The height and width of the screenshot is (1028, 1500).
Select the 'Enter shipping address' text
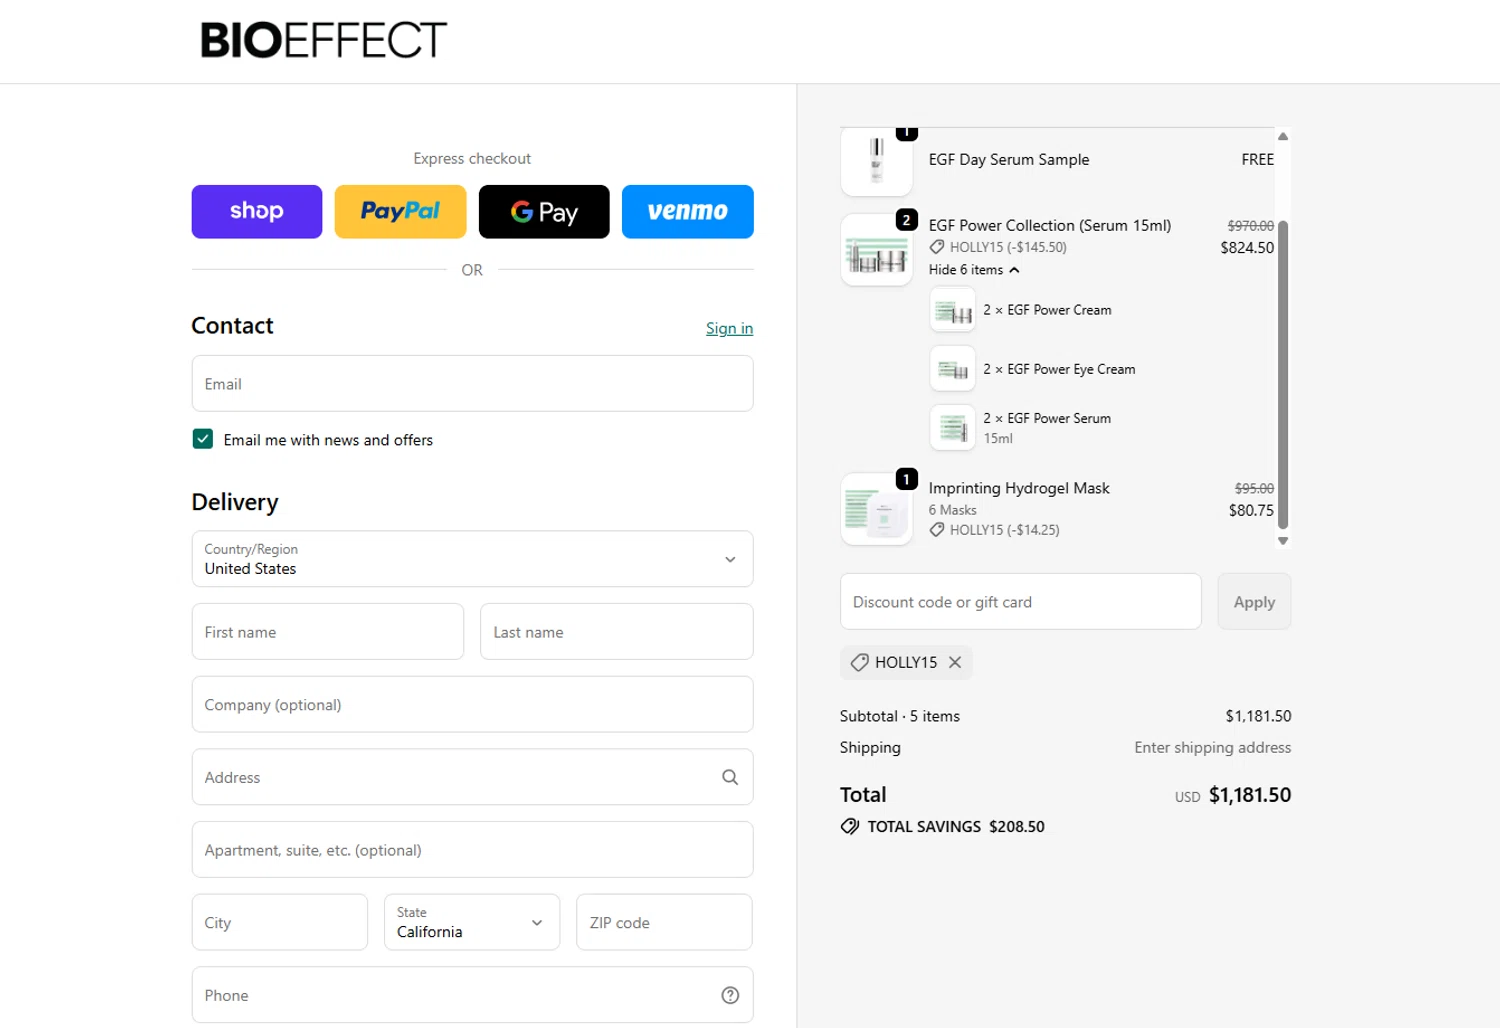[x=1213, y=747]
